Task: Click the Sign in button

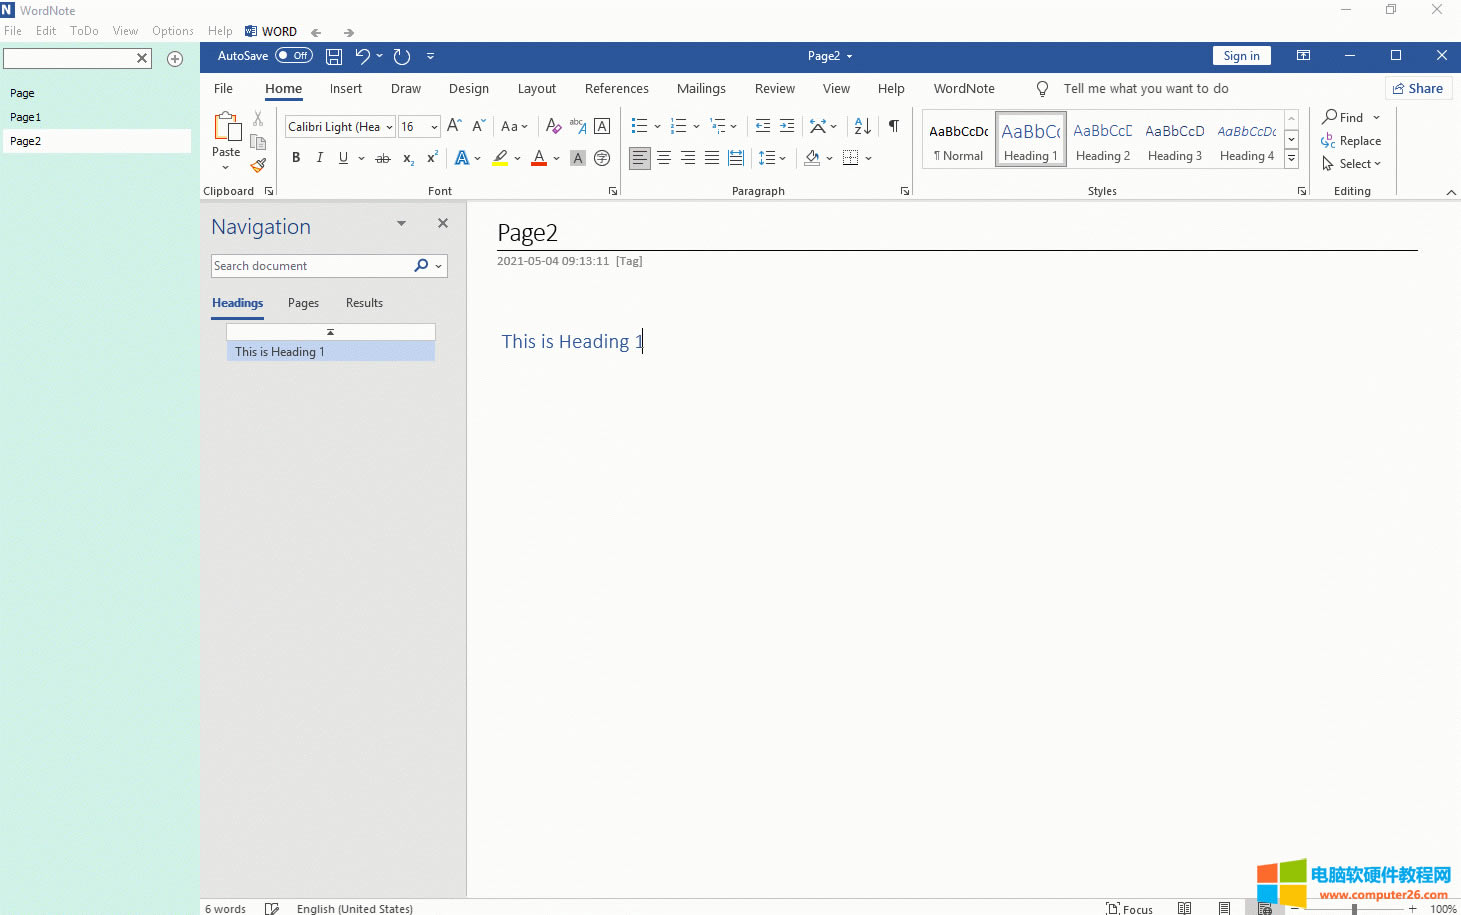Action: (x=1241, y=56)
